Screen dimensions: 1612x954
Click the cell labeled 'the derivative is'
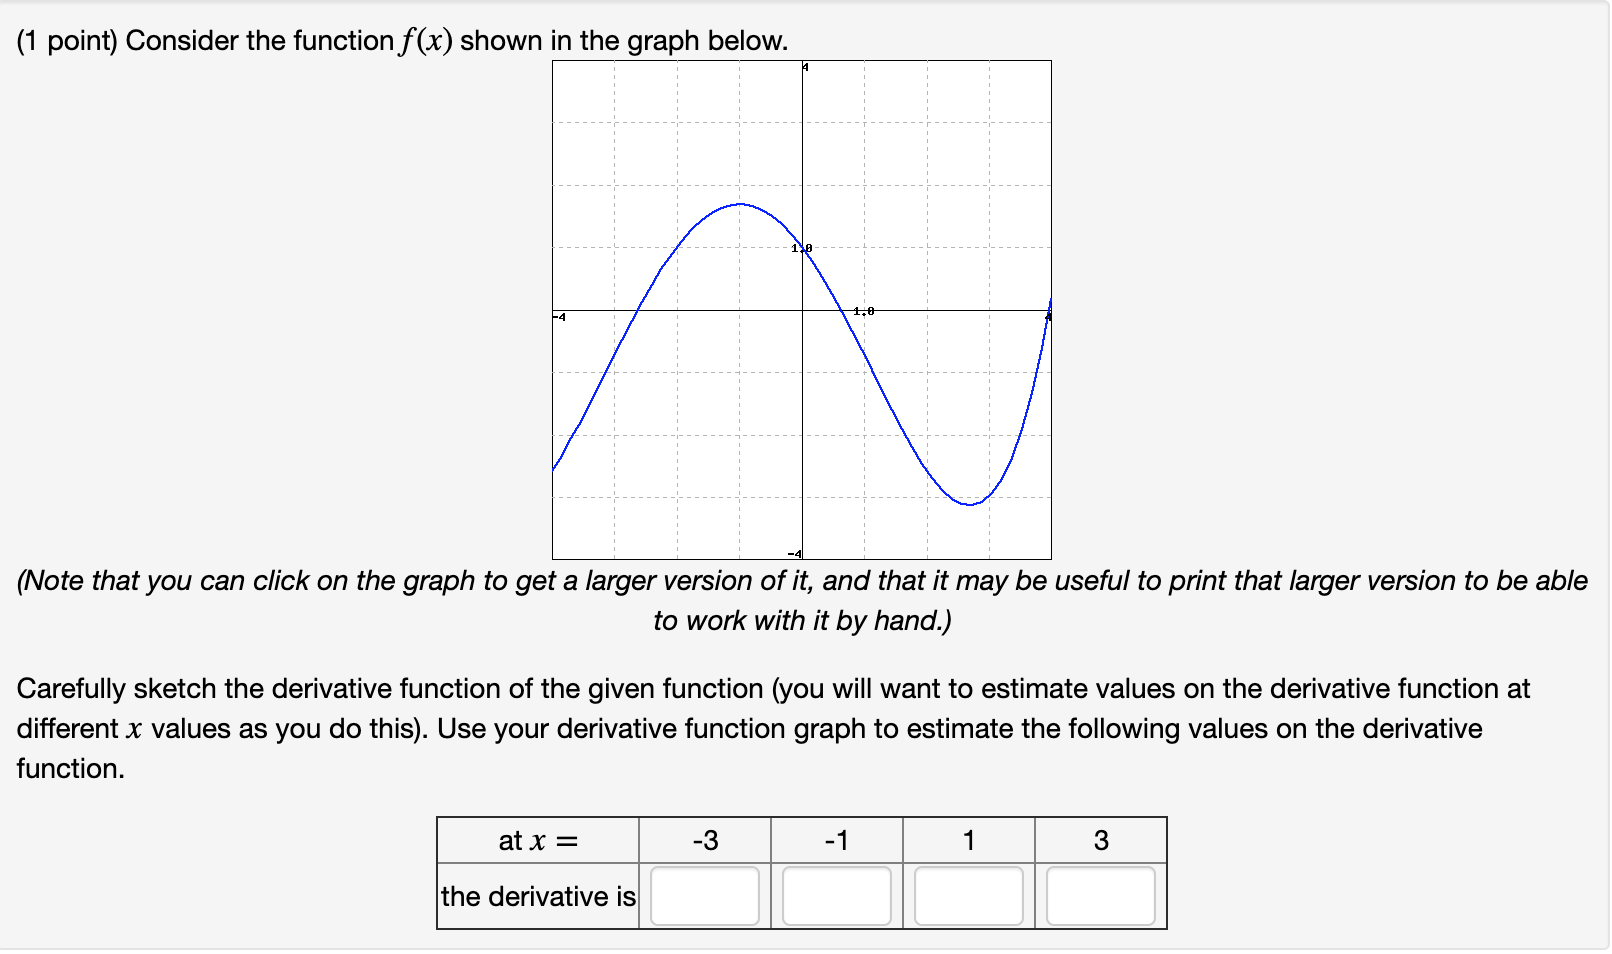click(537, 896)
